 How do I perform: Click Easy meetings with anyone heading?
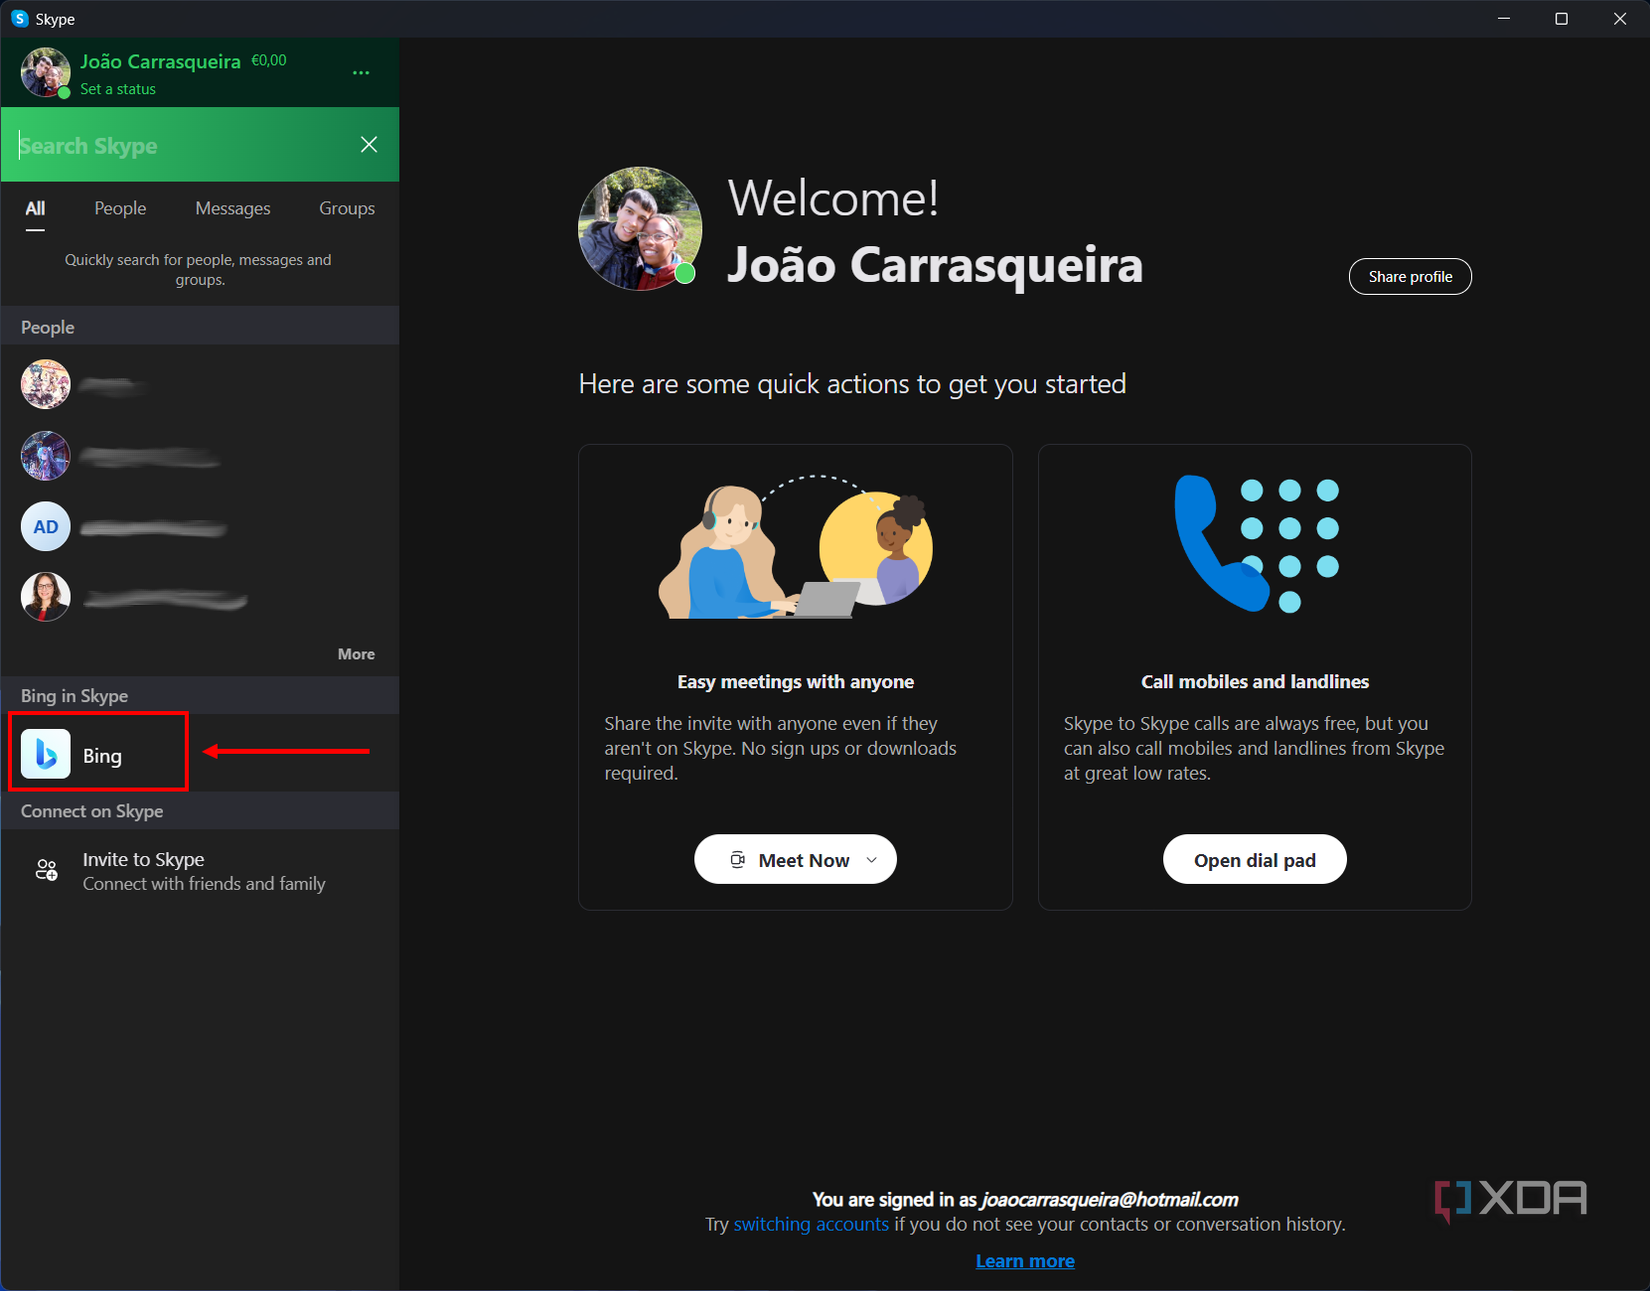tap(796, 682)
